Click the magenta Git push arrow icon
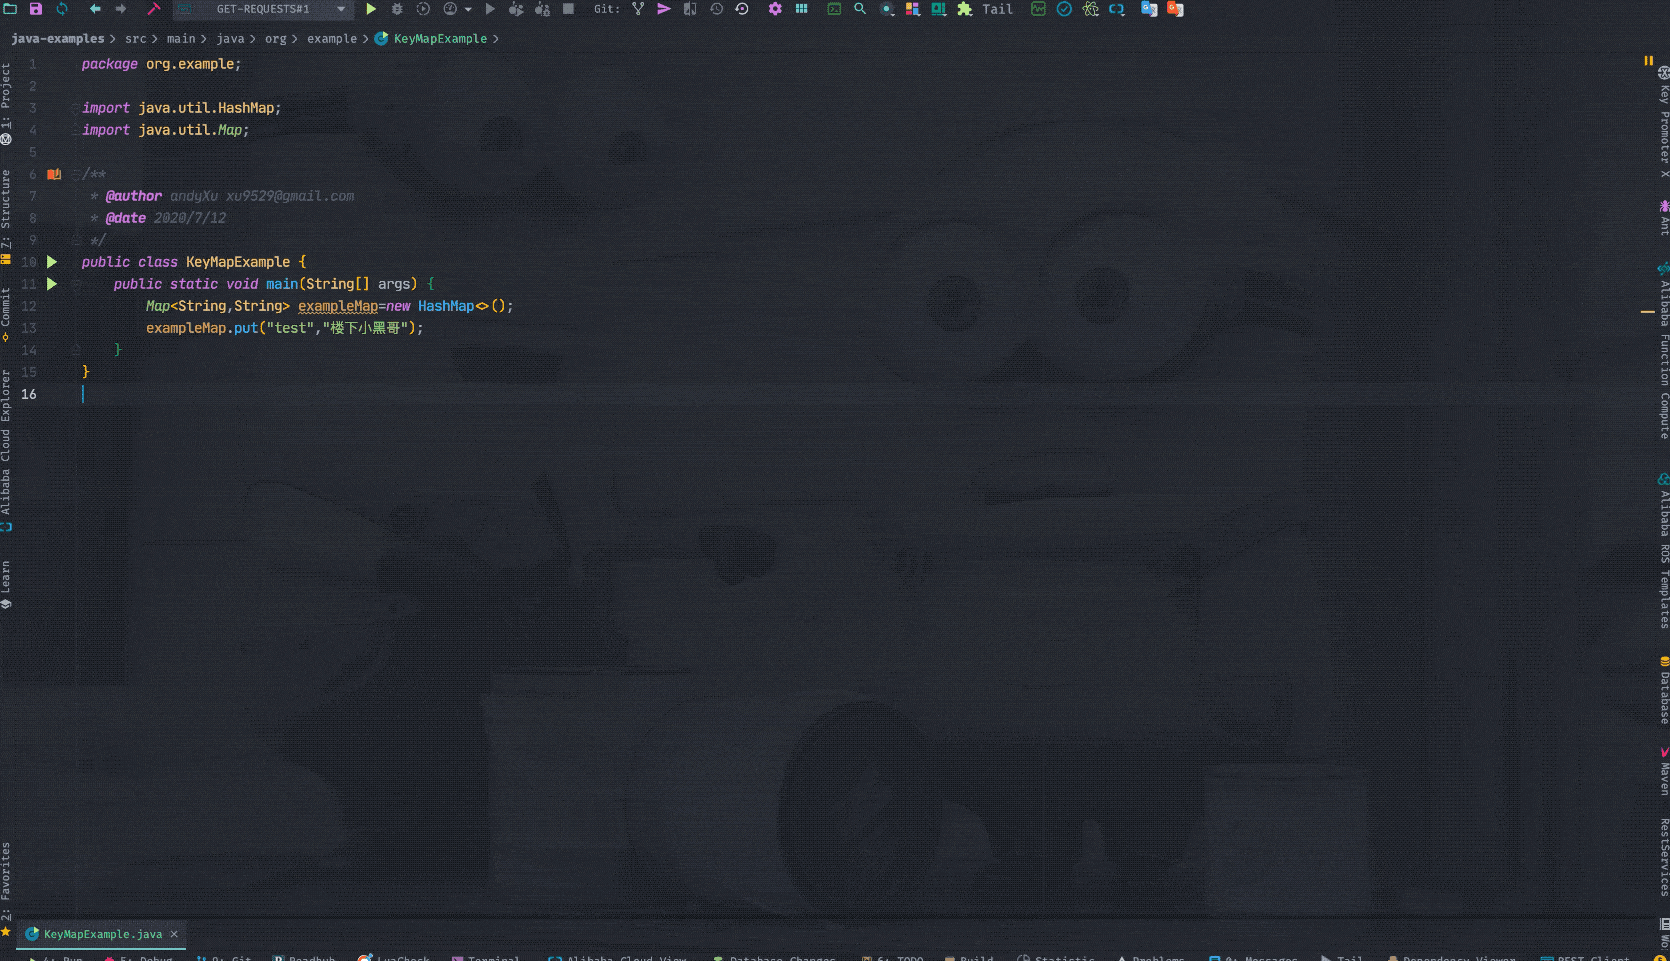Screen dimensions: 1670x961 click(x=664, y=9)
